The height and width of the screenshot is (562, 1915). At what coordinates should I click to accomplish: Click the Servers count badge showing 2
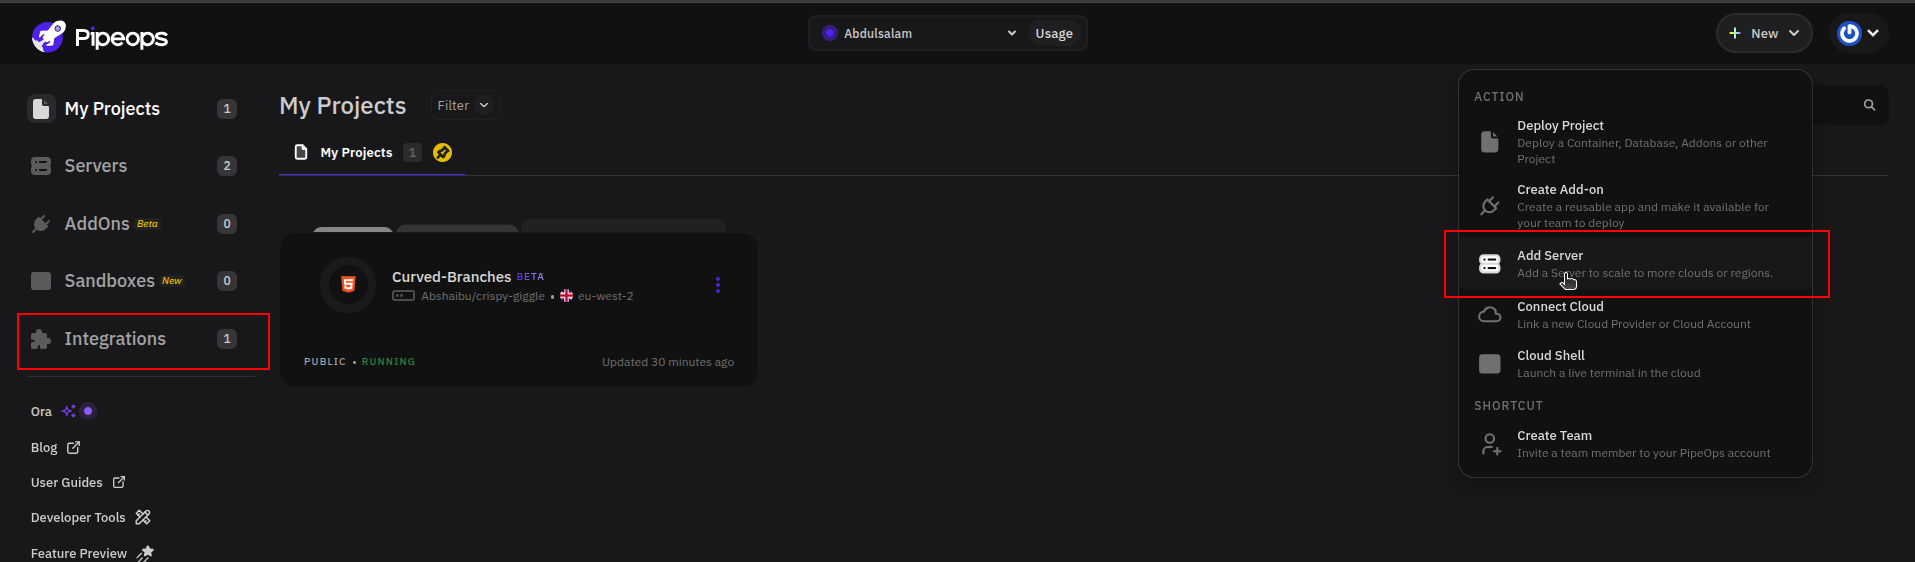pos(227,166)
